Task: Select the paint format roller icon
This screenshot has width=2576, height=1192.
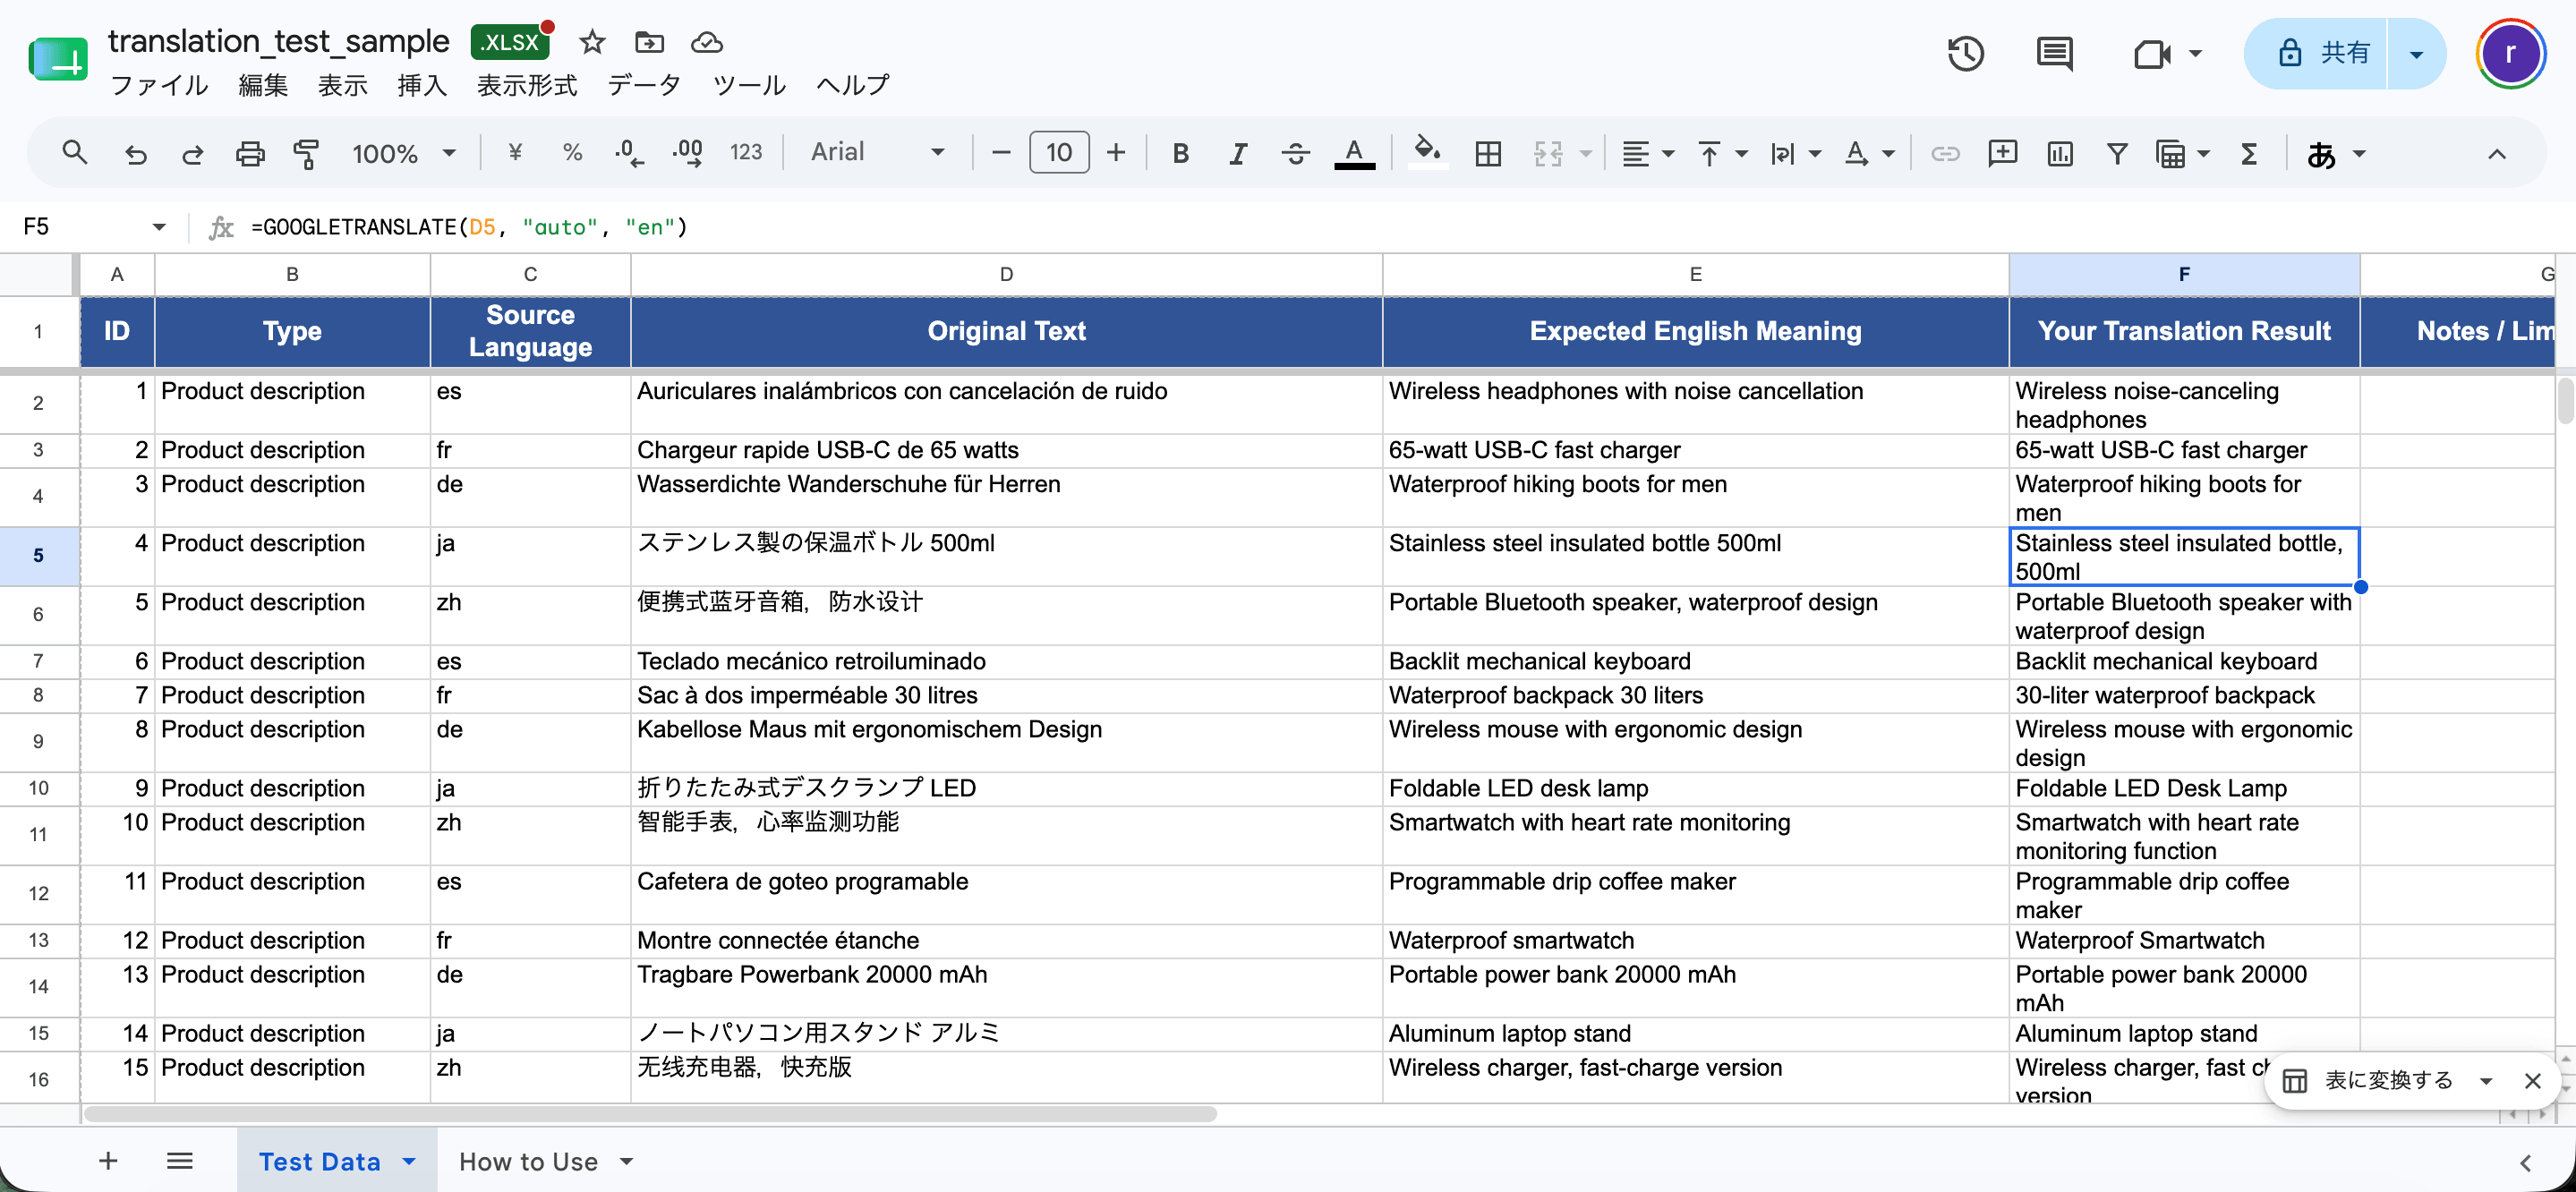Action: [306, 153]
